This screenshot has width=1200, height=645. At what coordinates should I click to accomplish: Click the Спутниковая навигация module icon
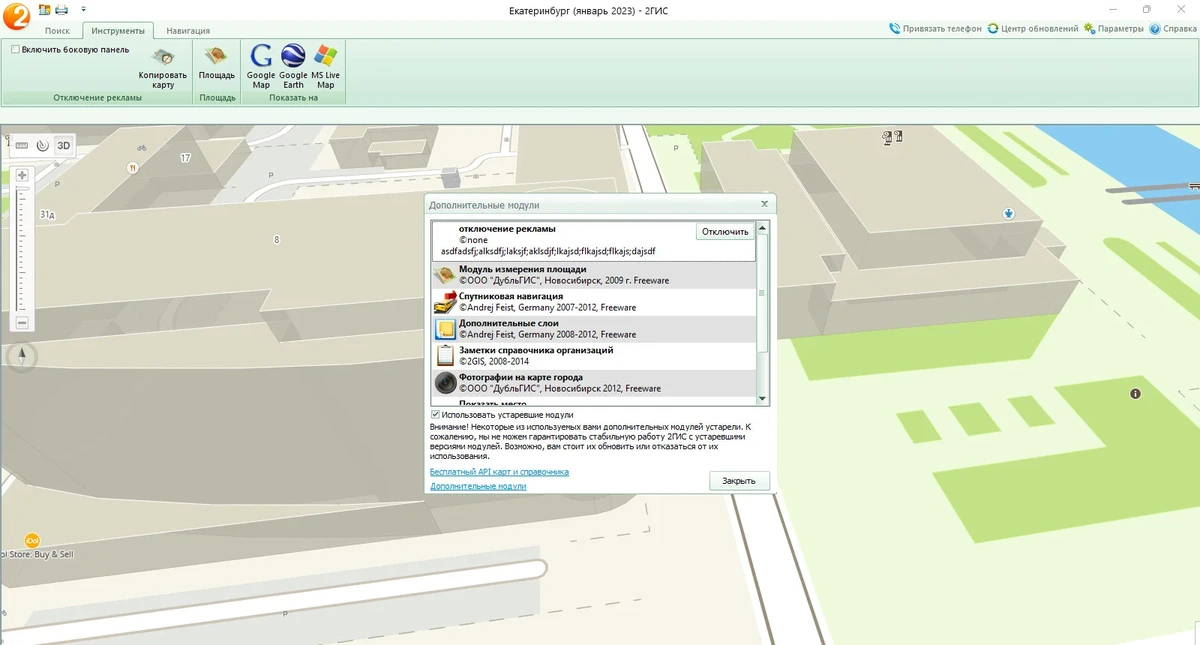point(445,302)
